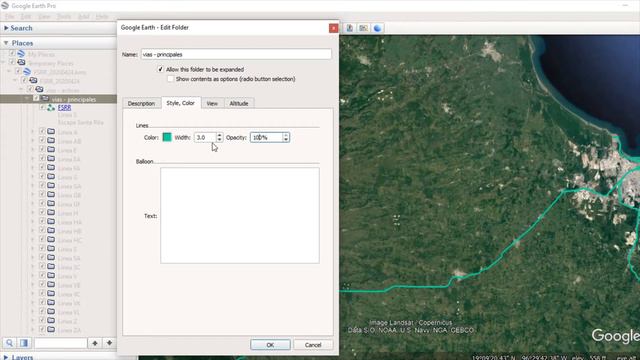
Task: Close the Edit Folder dialog with red X
Action: coord(333,28)
